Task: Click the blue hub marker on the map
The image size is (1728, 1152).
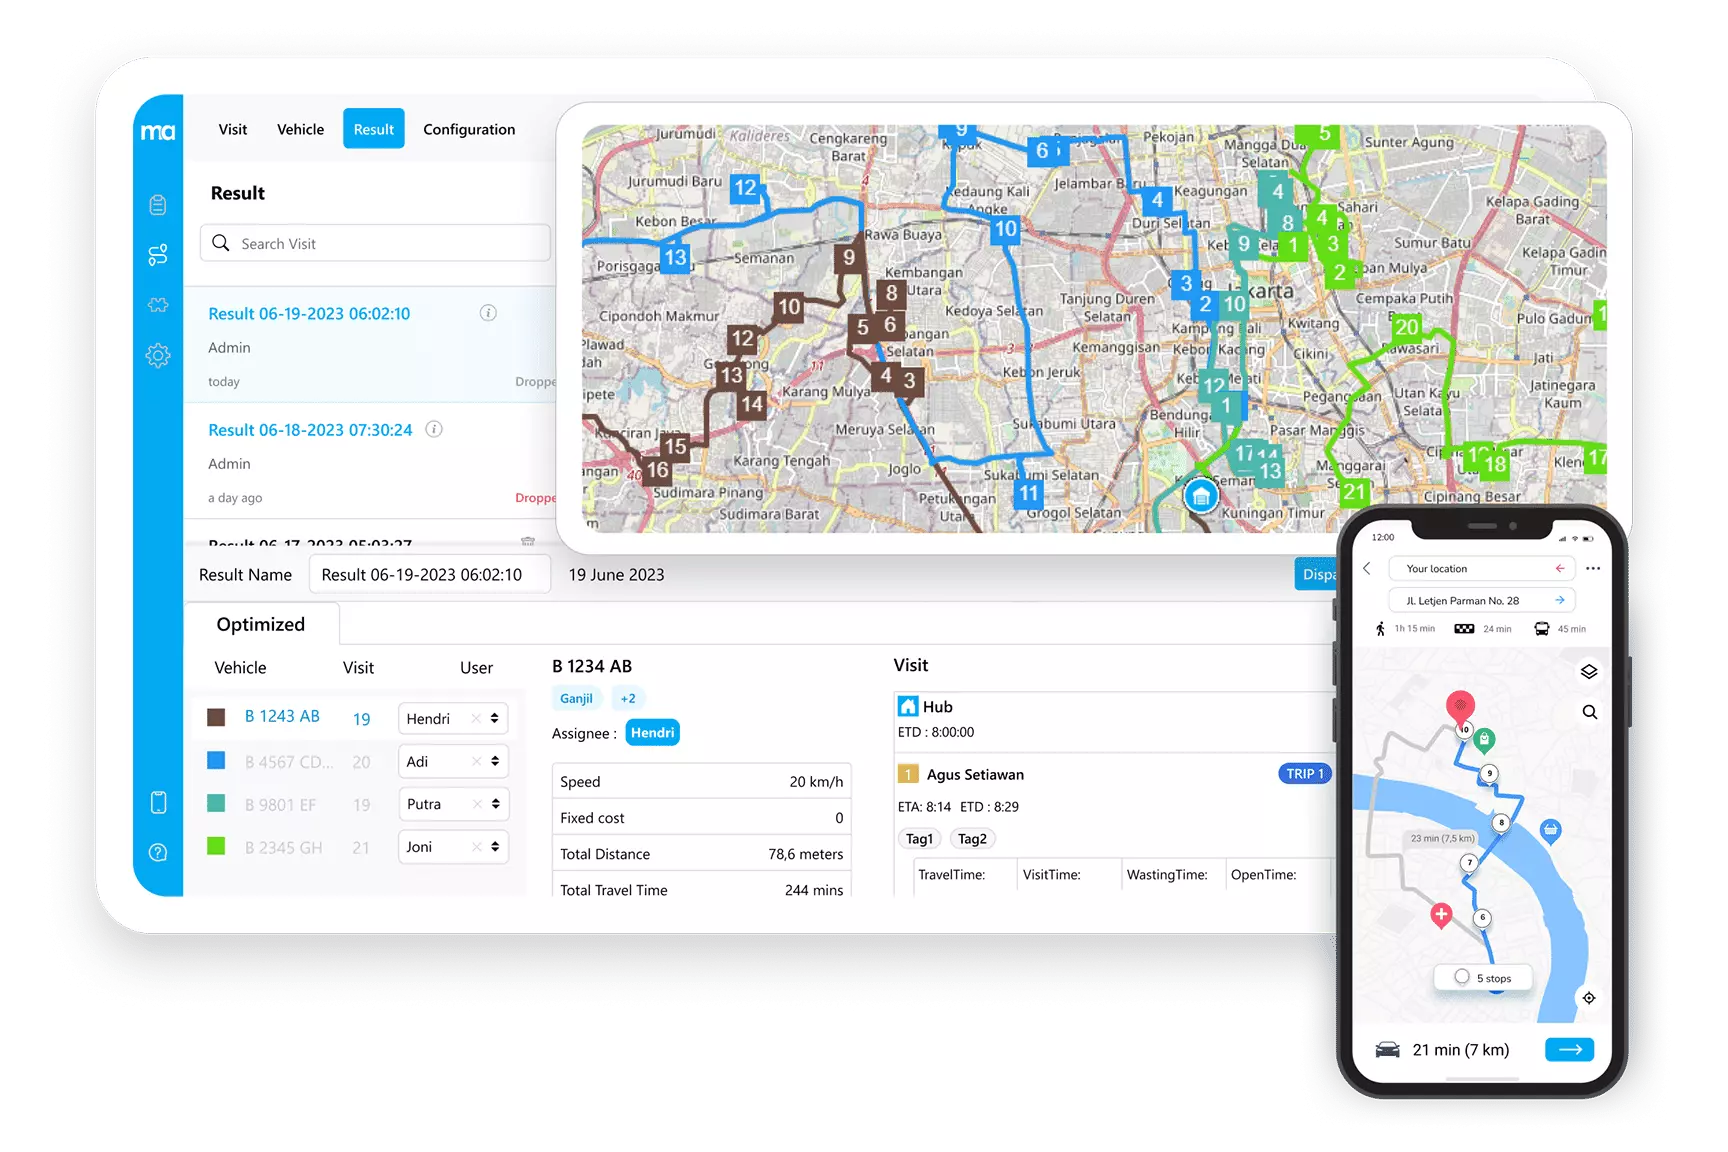Action: tap(1201, 496)
